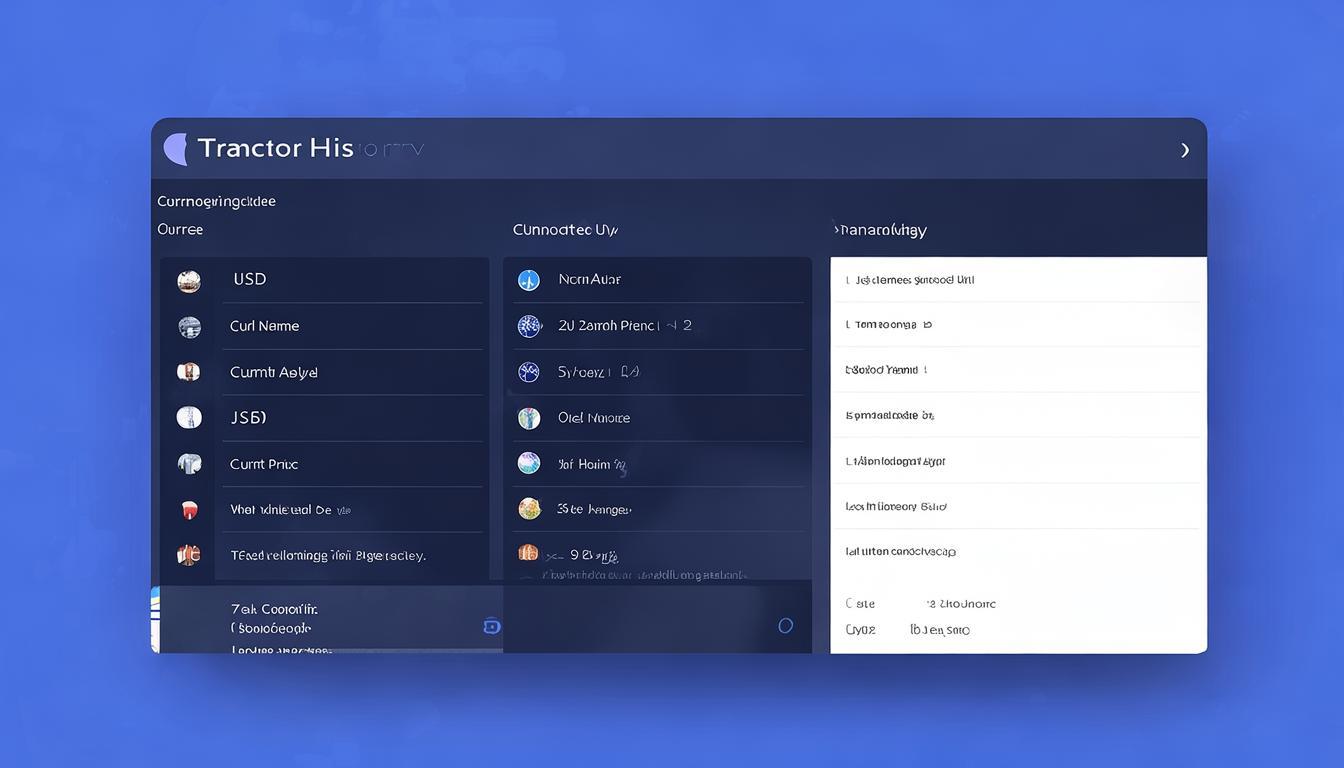Image resolution: width=1344 pixels, height=768 pixels.
Task: Toggle the small blue square icon in bottom bar
Action: click(x=491, y=626)
